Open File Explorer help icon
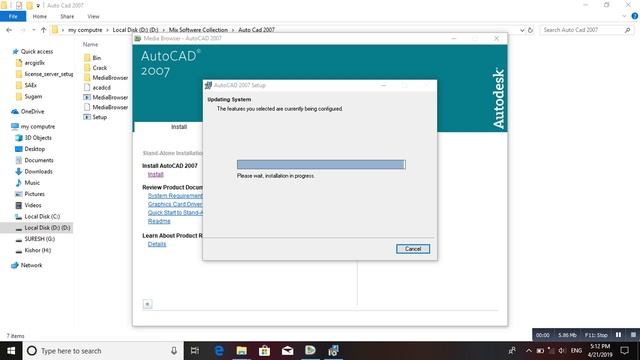The image size is (640, 360). click(x=635, y=16)
